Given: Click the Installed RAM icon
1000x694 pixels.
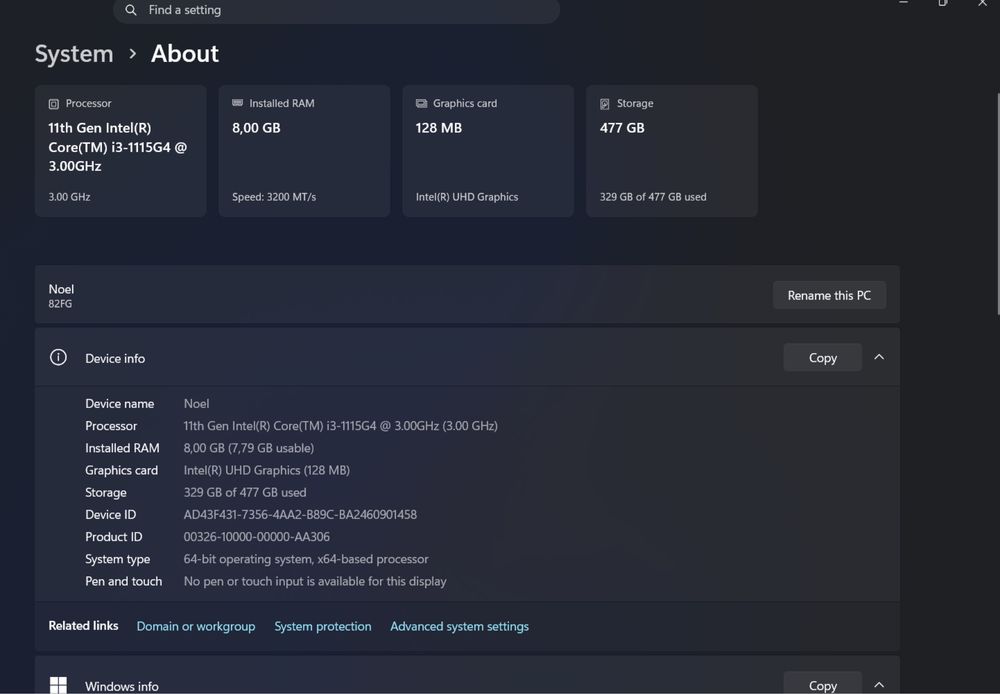Looking at the screenshot, I should pos(237,103).
